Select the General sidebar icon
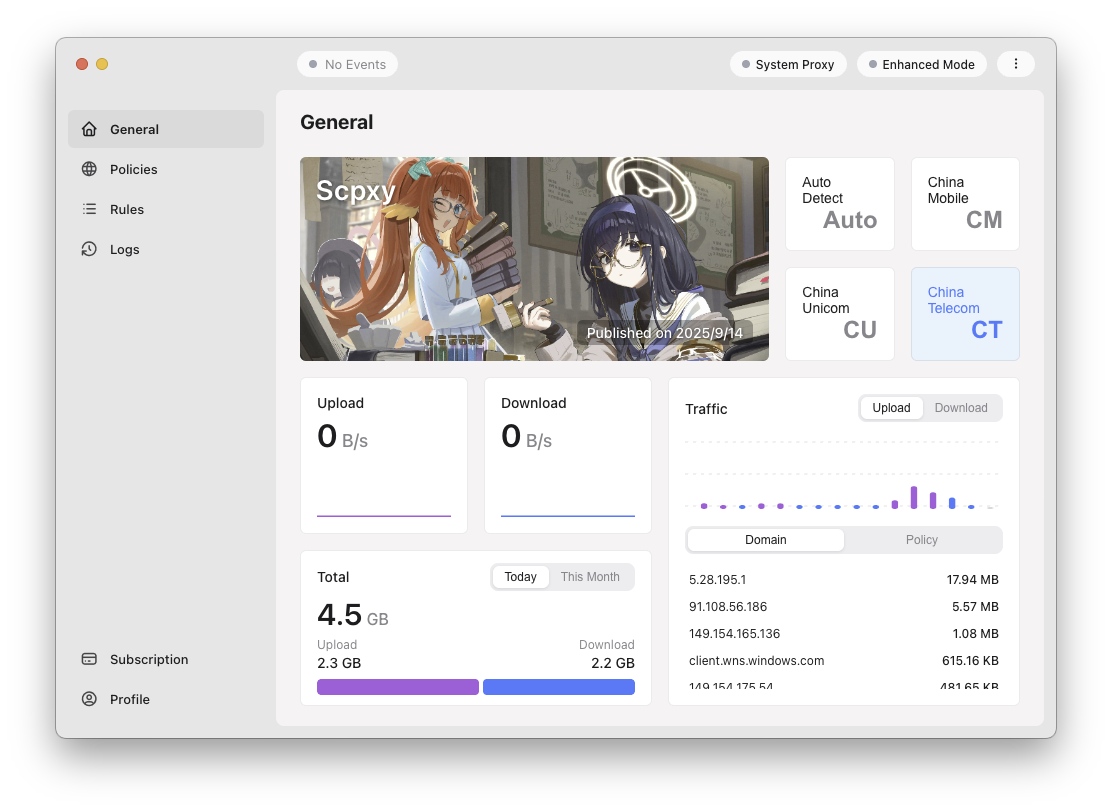The width and height of the screenshot is (1112, 812). point(90,128)
